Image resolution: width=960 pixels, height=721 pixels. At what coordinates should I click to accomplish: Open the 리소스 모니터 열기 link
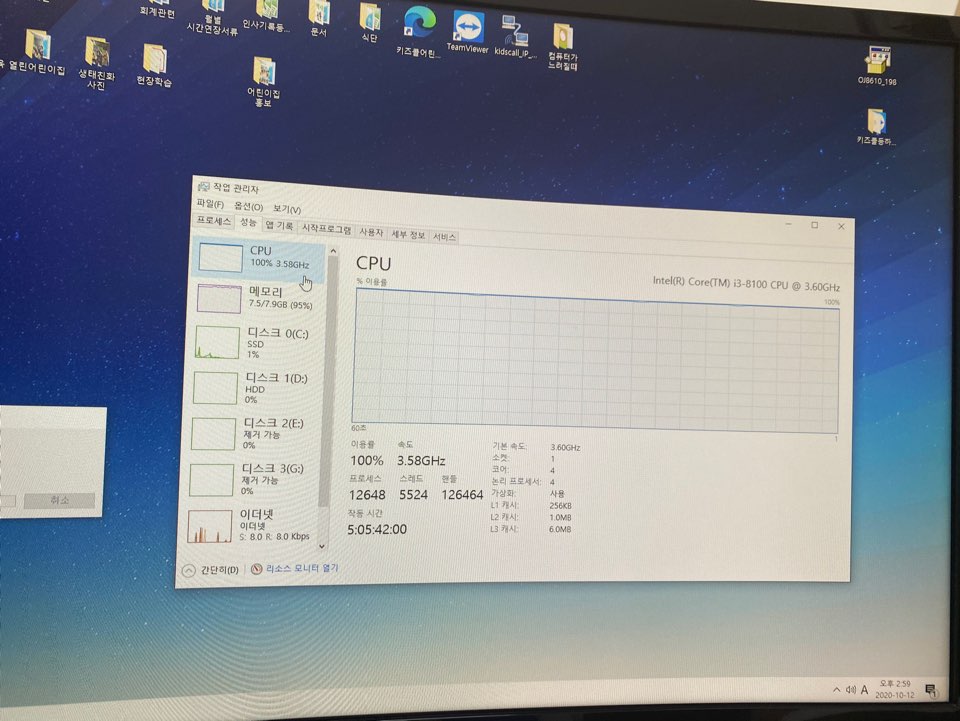[295, 568]
